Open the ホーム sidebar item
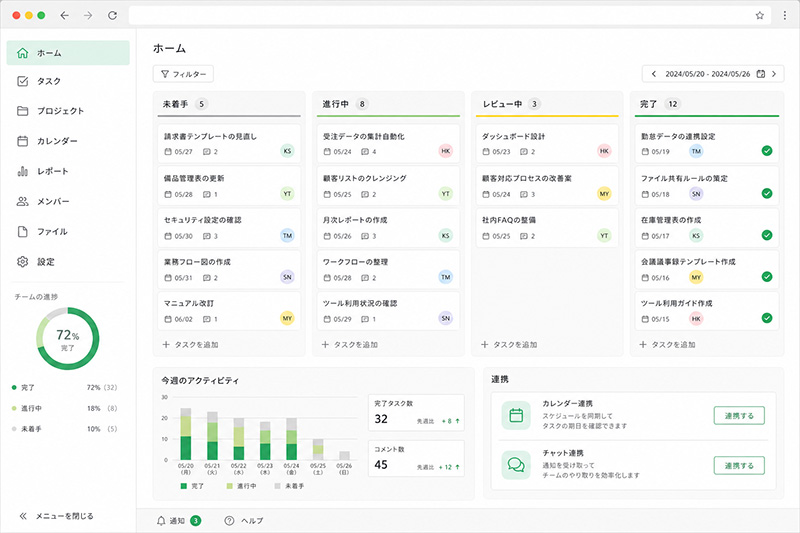This screenshot has height=533, width=800. pos(68,53)
